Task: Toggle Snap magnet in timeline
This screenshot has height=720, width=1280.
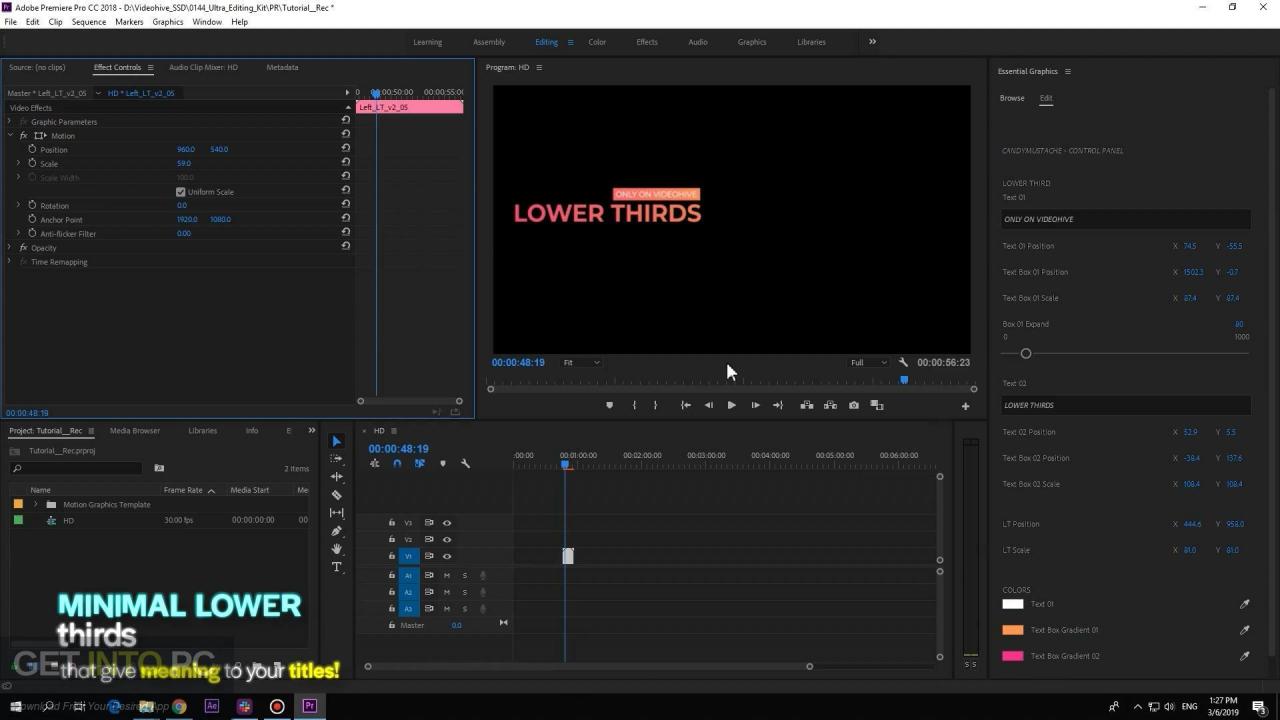Action: point(397,463)
